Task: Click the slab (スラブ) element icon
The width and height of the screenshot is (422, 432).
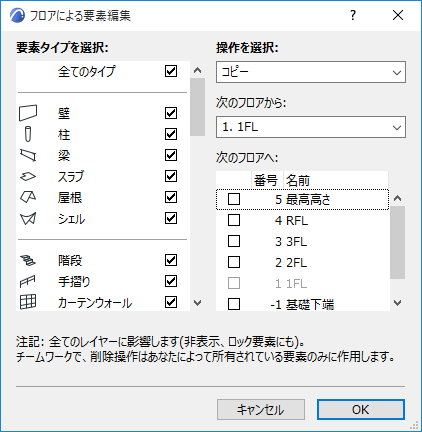Action: coord(28,176)
